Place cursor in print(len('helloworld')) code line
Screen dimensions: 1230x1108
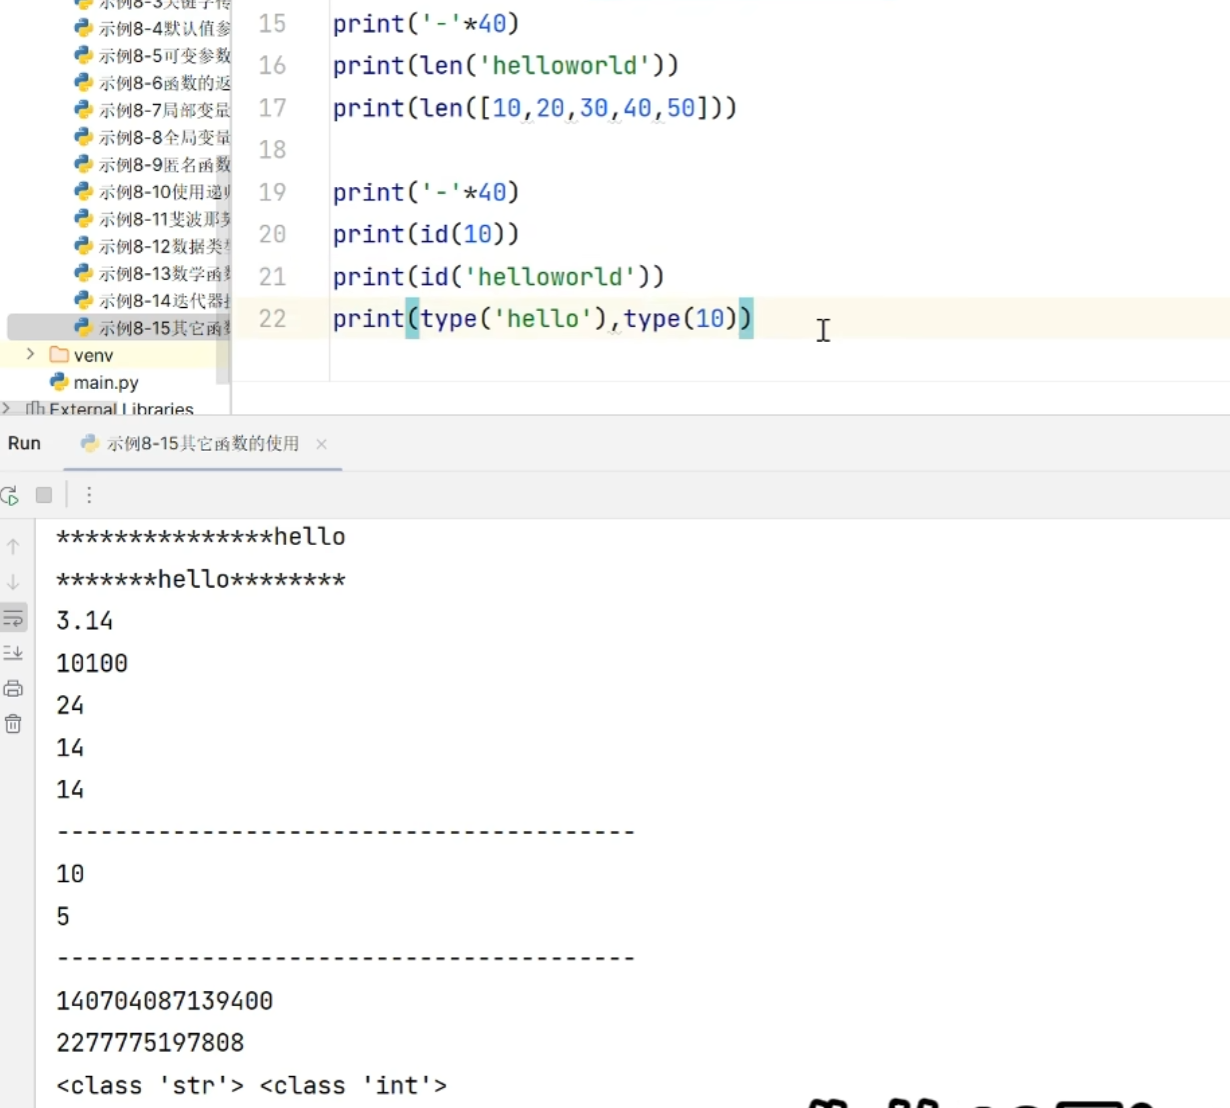(x=506, y=66)
